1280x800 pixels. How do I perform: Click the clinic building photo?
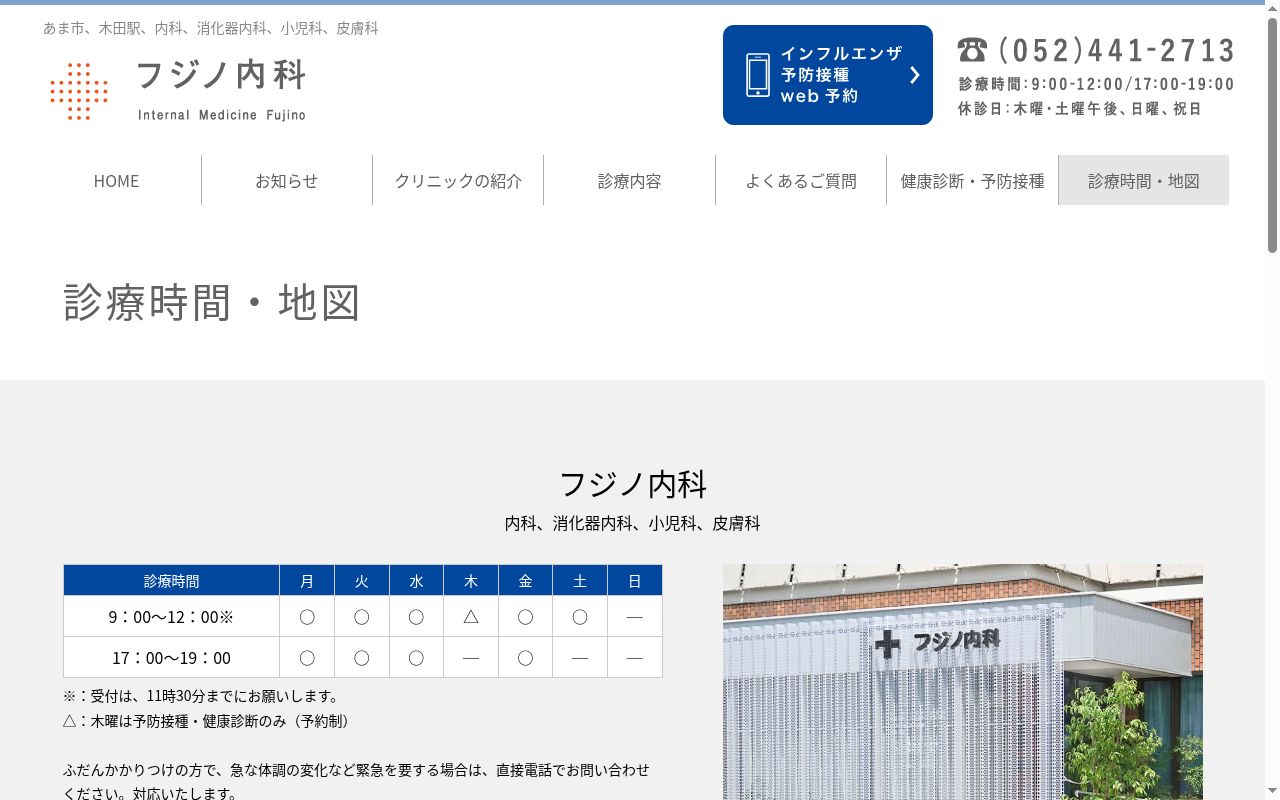pyautogui.click(x=963, y=682)
